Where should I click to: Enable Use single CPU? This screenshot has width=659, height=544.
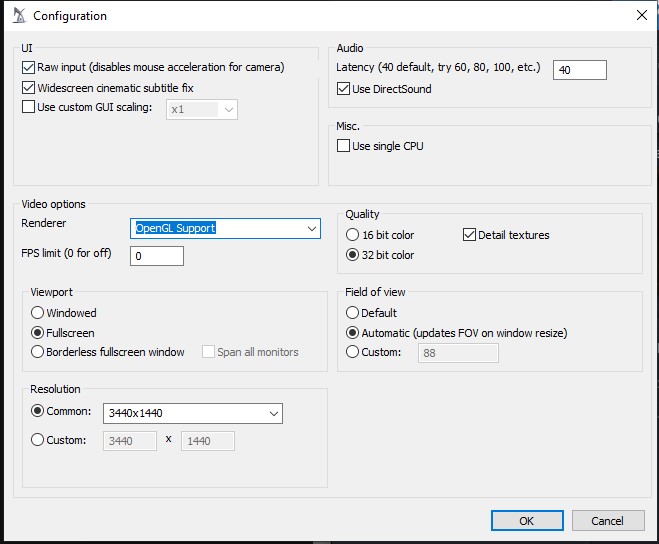(x=343, y=146)
